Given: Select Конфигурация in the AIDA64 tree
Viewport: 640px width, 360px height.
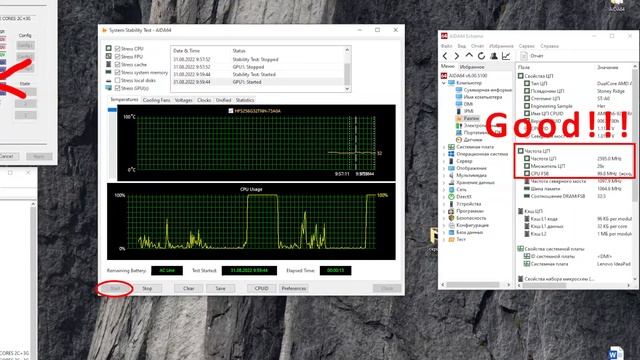Looking at the screenshot, I should click(x=468, y=225).
